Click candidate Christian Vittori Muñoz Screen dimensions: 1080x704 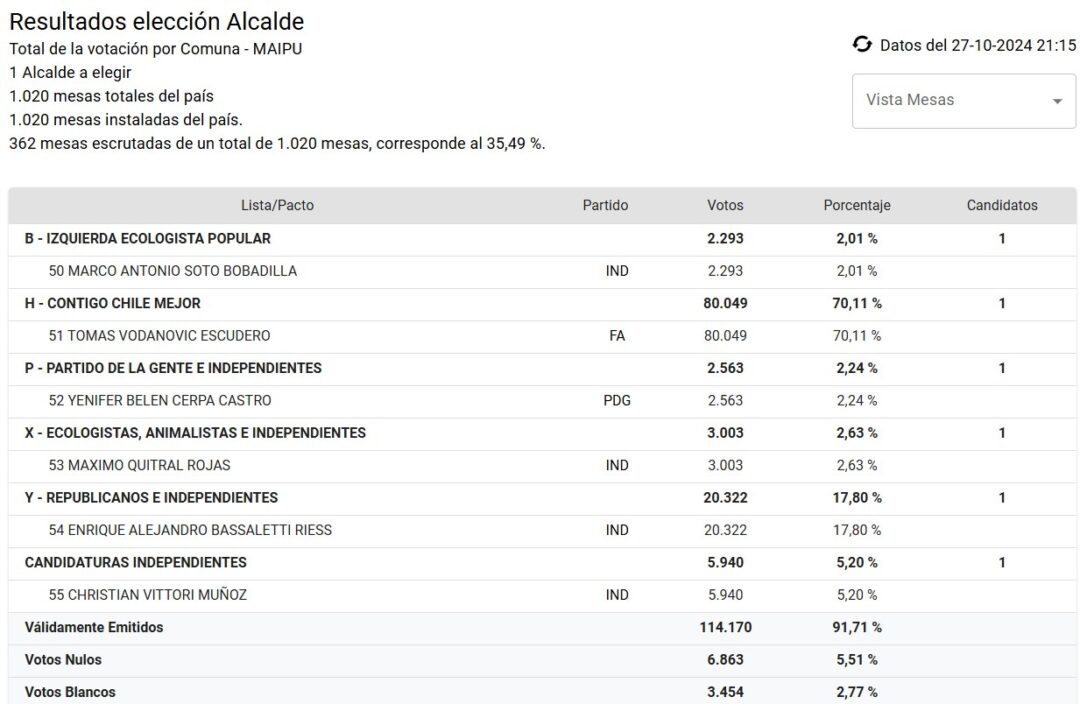pyautogui.click(x=147, y=595)
